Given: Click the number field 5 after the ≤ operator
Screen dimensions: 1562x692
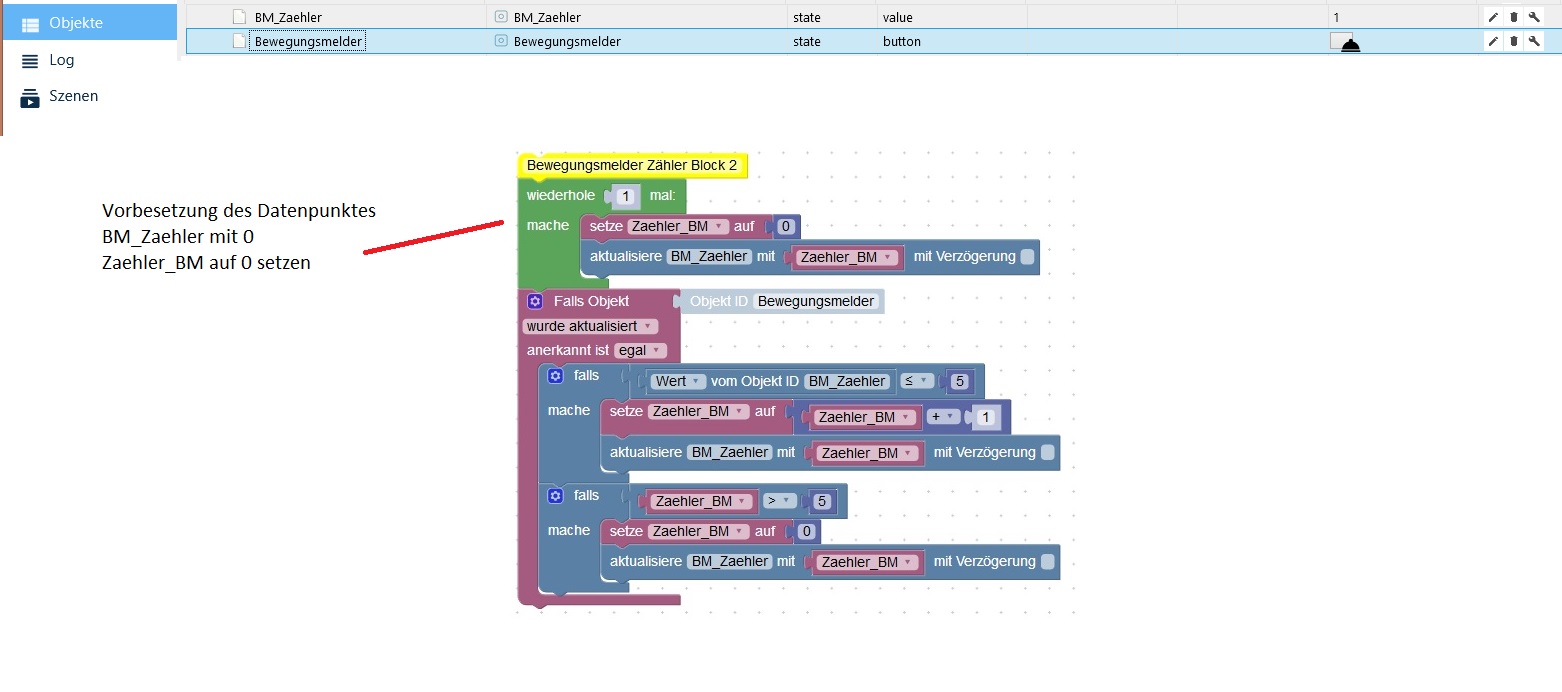Looking at the screenshot, I should (959, 381).
